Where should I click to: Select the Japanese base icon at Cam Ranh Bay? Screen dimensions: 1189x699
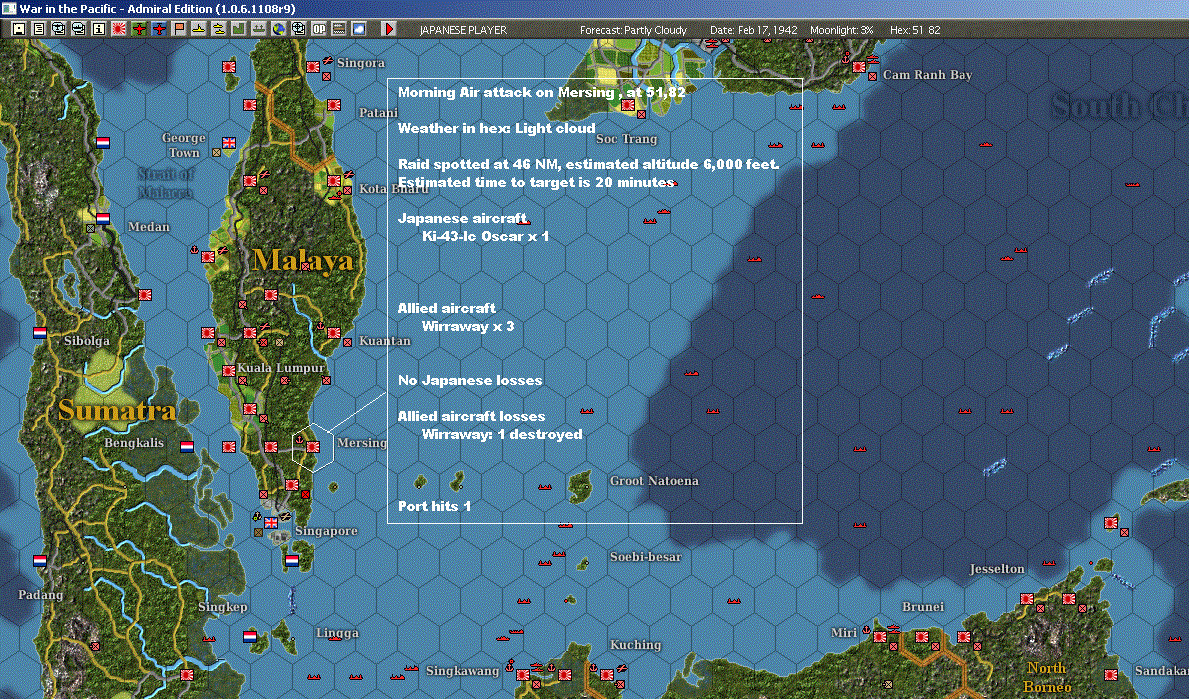[x=859, y=67]
